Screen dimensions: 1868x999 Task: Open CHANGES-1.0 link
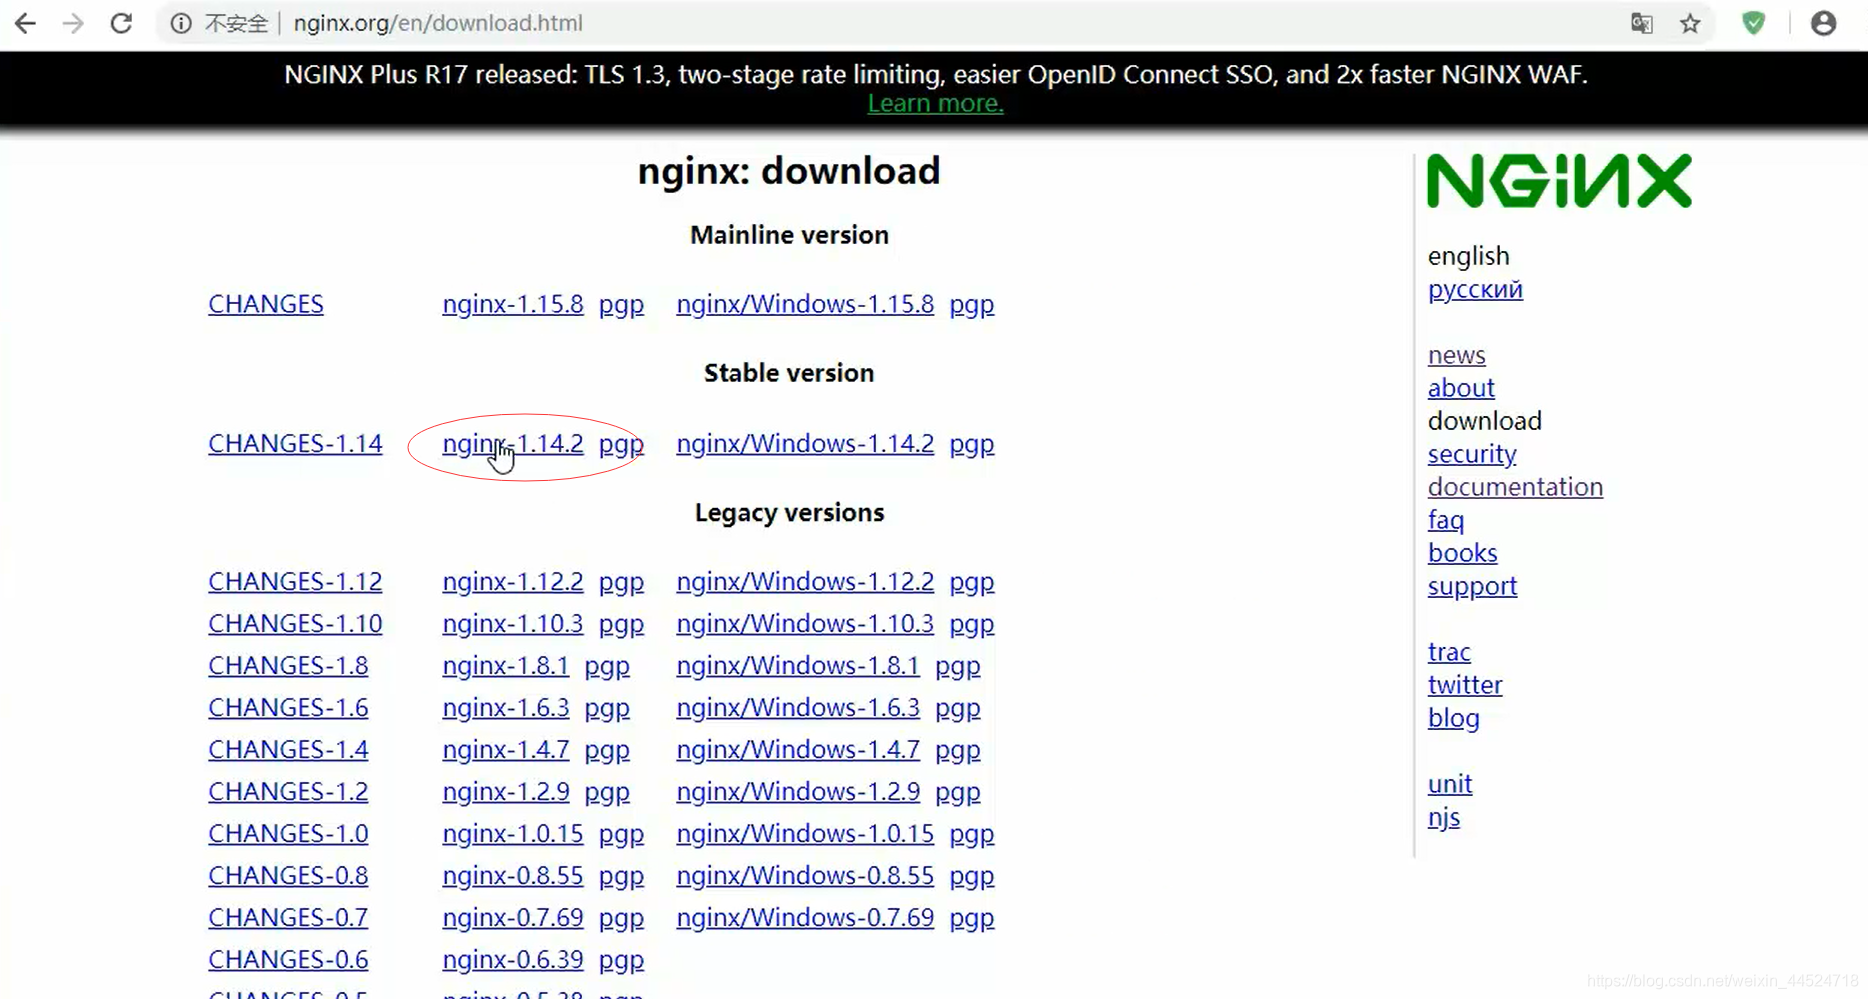[x=288, y=833]
